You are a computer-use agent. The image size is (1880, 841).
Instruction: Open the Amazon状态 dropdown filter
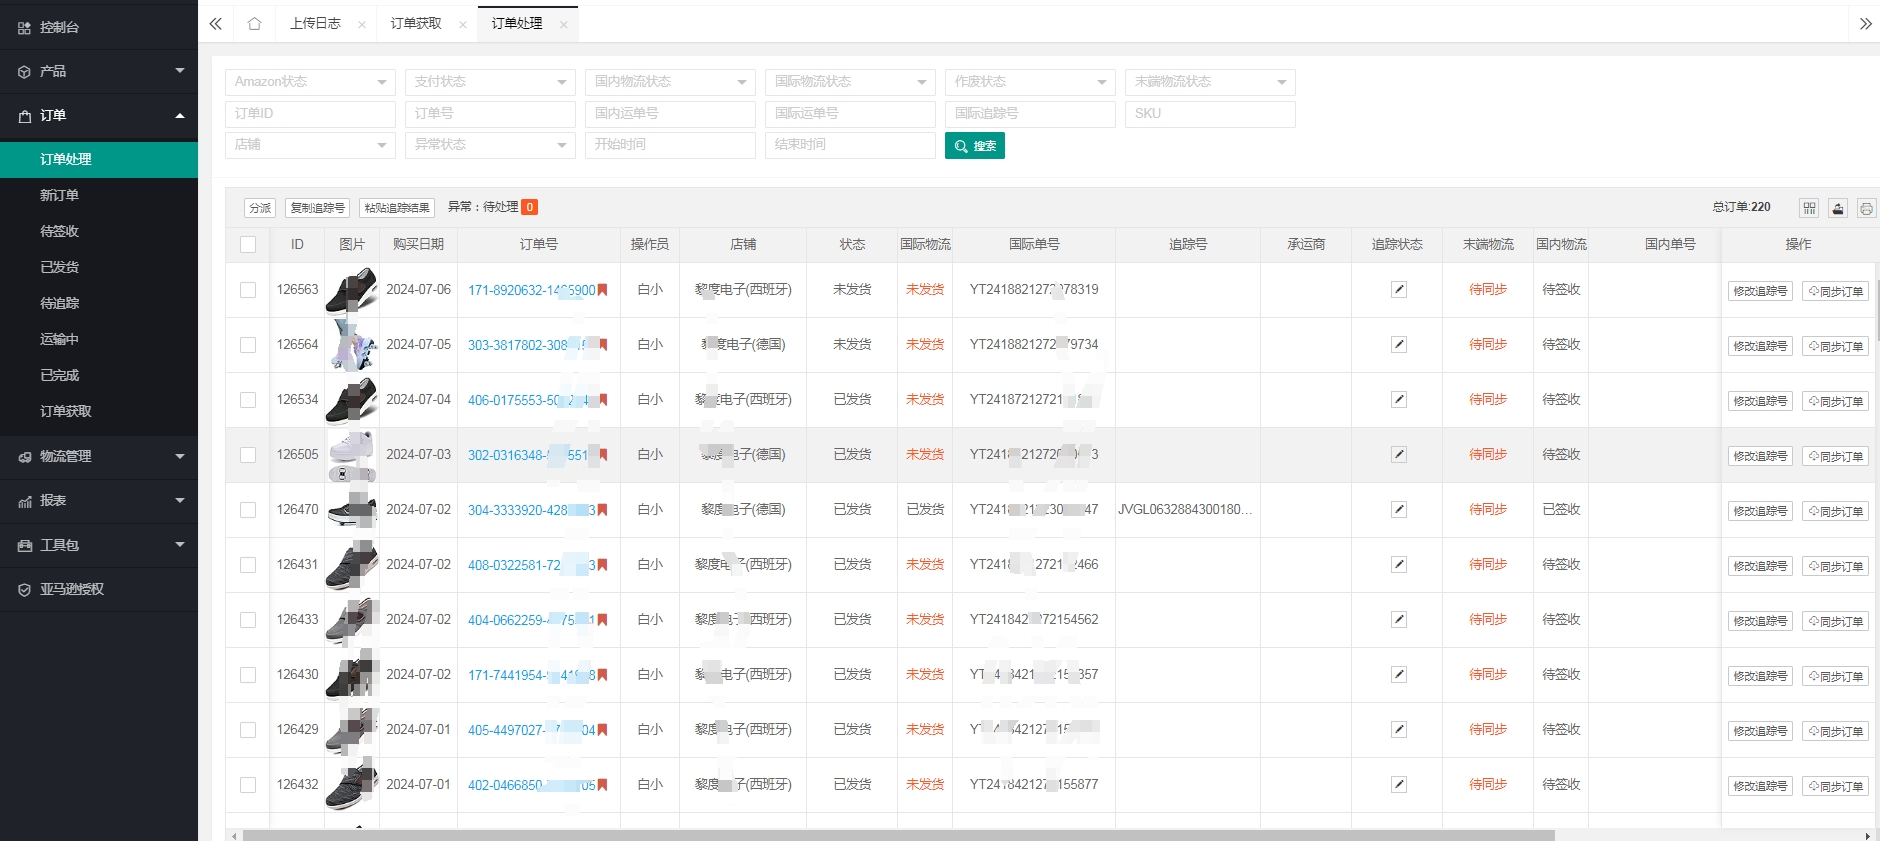coord(310,82)
